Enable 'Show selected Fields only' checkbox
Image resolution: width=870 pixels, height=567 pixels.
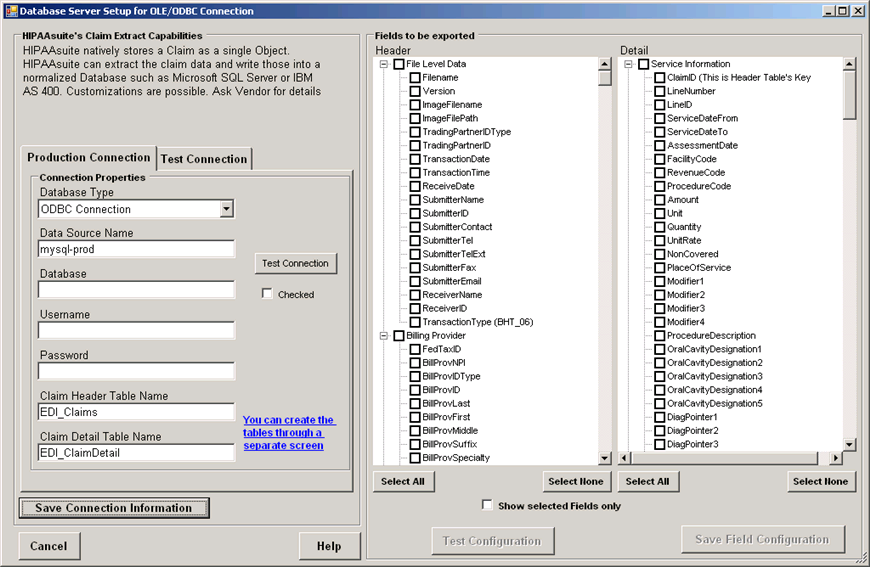pos(487,505)
